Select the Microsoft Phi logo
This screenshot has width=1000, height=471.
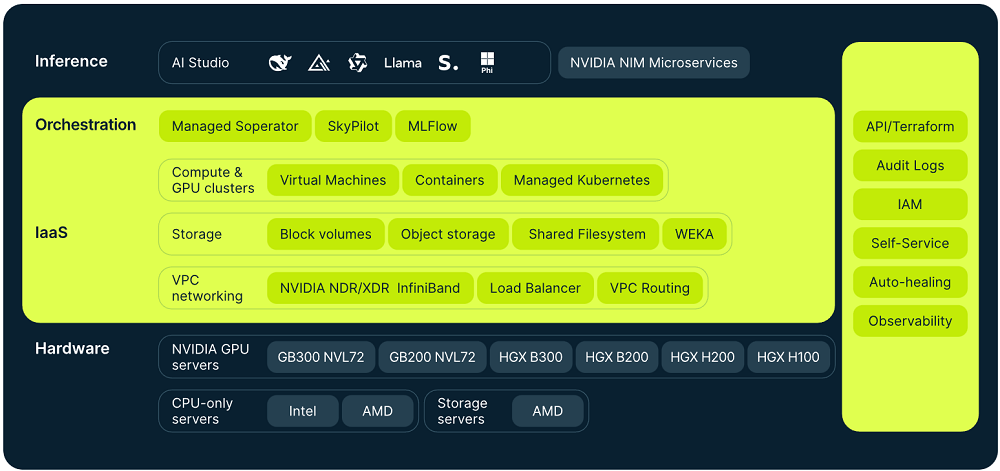point(487,63)
